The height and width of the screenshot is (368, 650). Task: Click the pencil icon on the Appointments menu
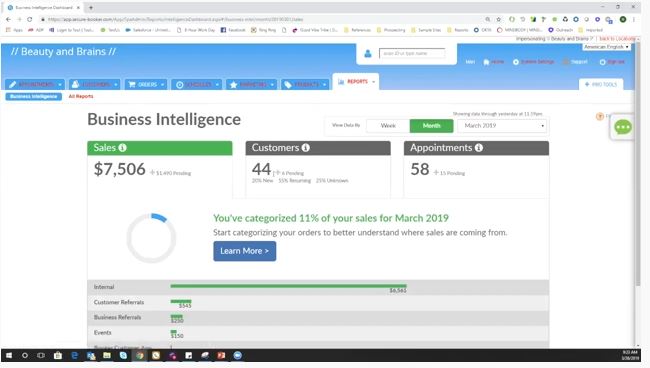click(x=13, y=85)
